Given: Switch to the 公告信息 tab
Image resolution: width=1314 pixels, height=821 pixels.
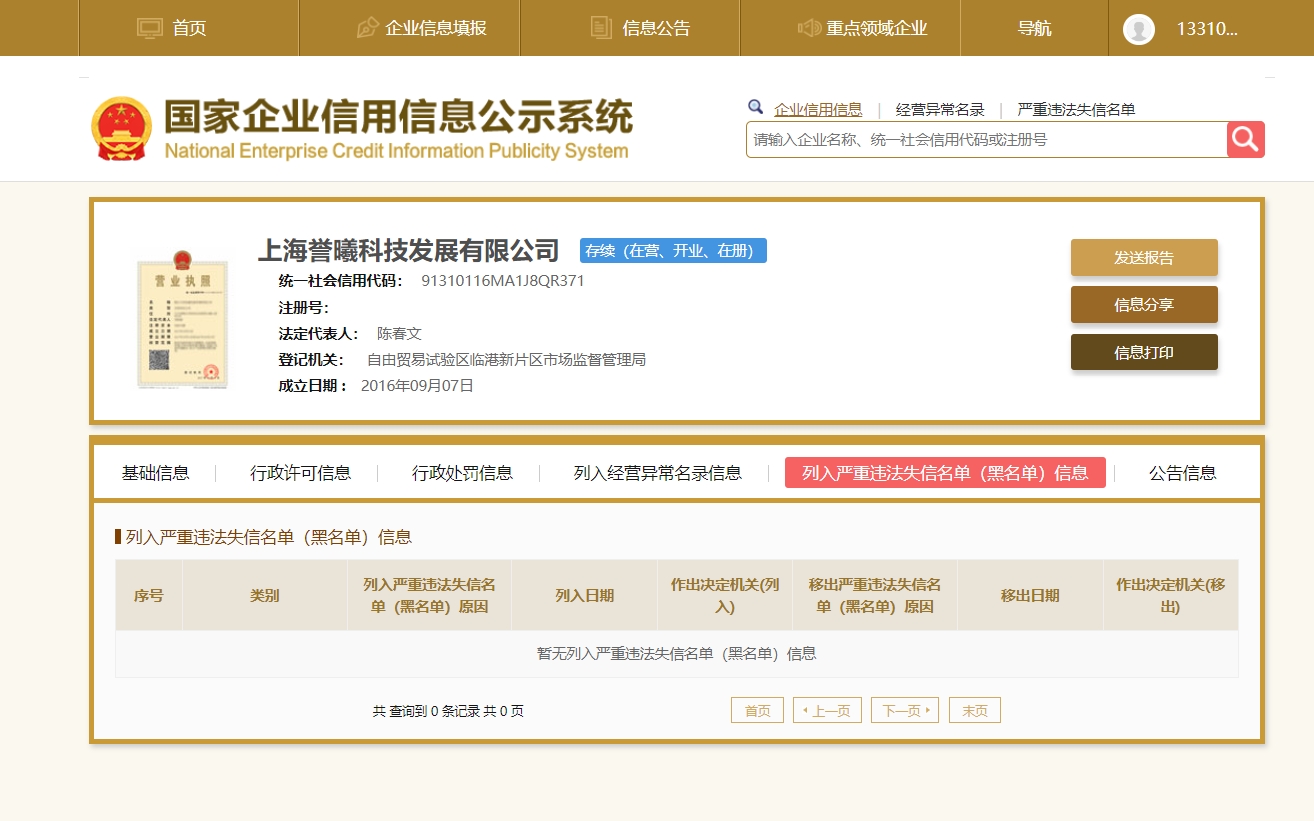Looking at the screenshot, I should (1182, 473).
